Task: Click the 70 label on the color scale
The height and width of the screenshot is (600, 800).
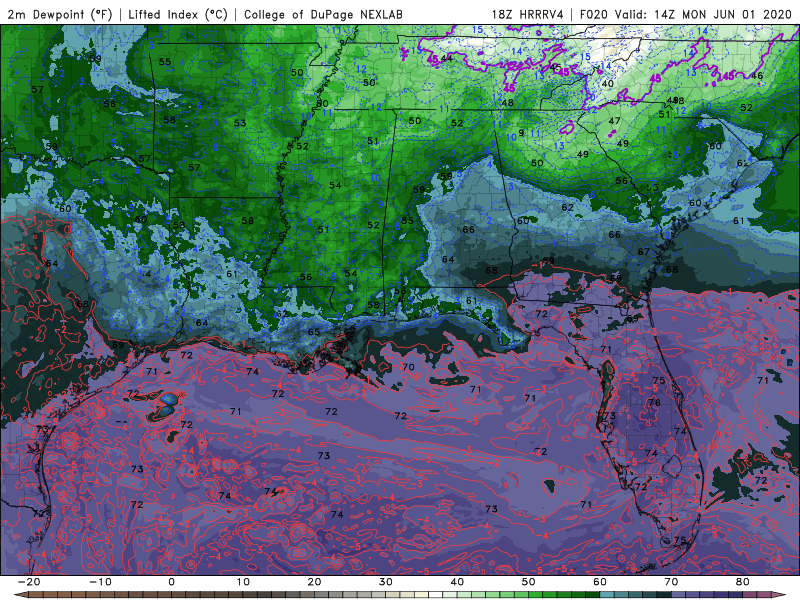Action: tap(671, 582)
